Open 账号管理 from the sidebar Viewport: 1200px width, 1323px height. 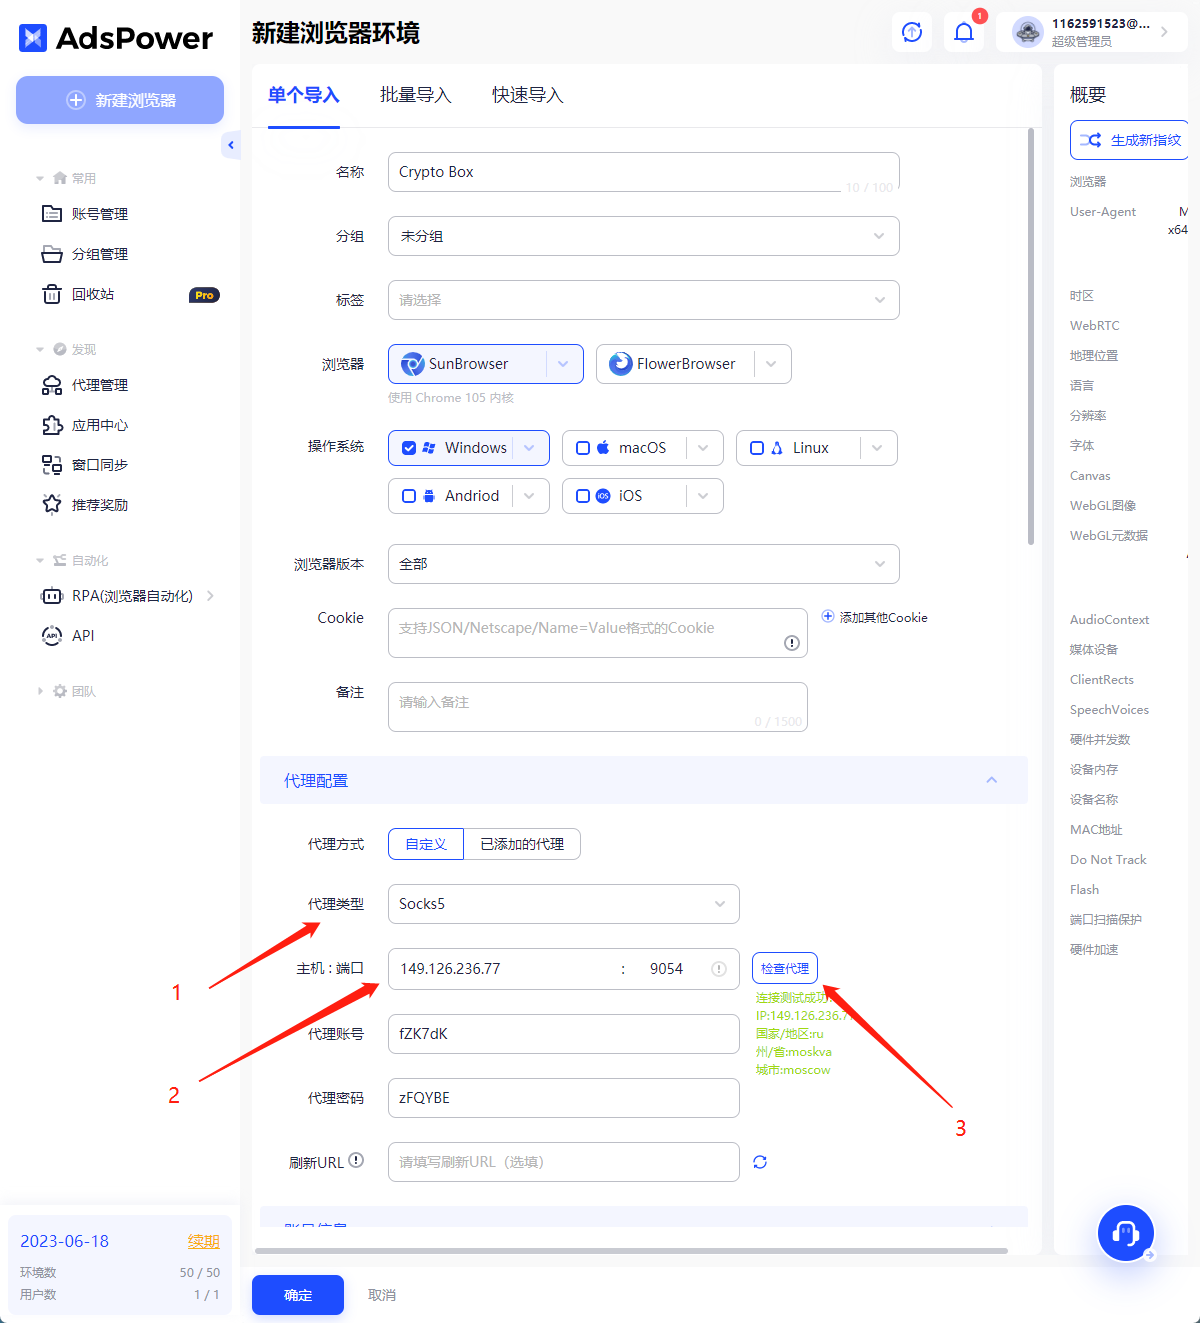(x=100, y=214)
